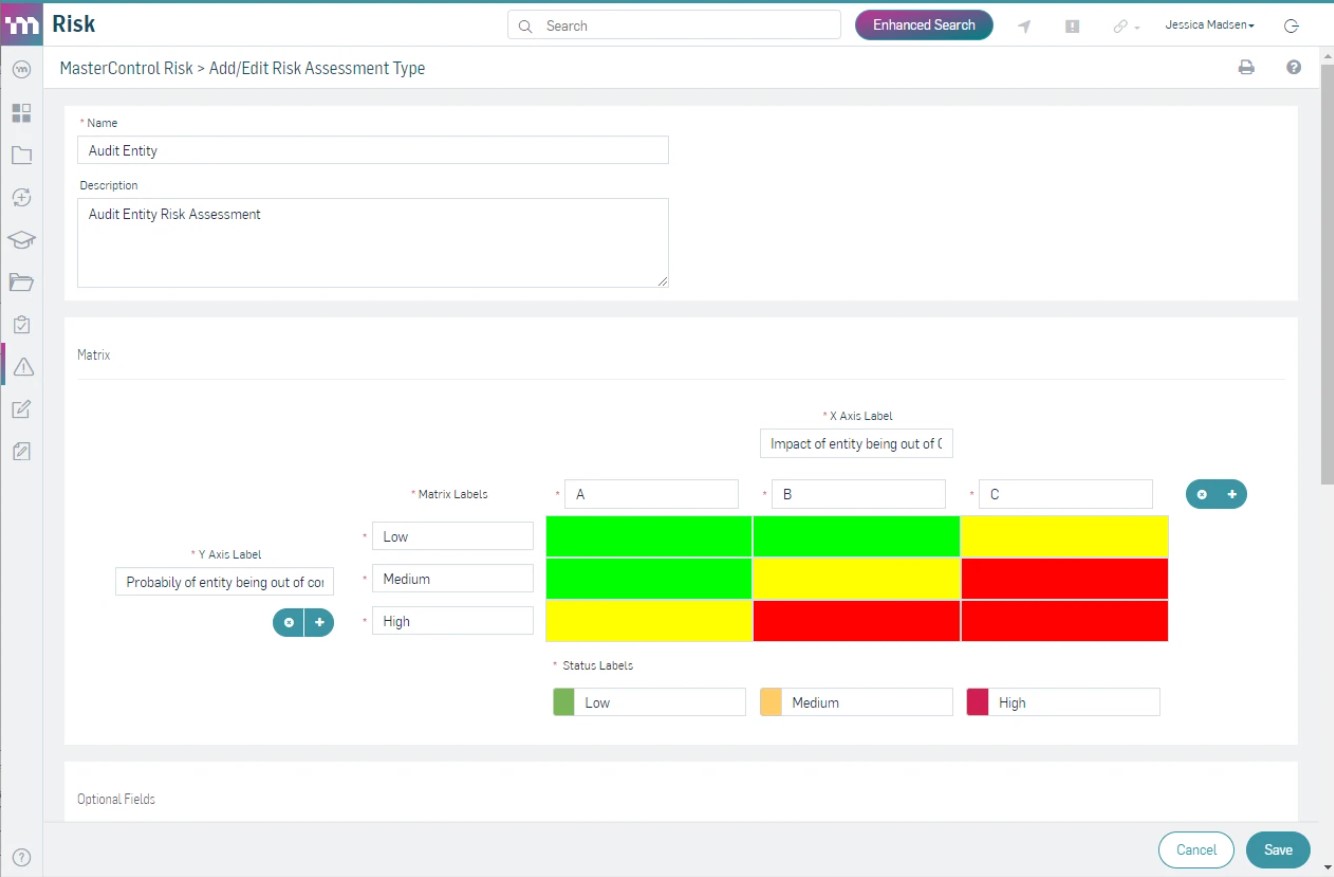Click the add matrix column plus button
Screen dimensions: 1334x877
point(1231,494)
